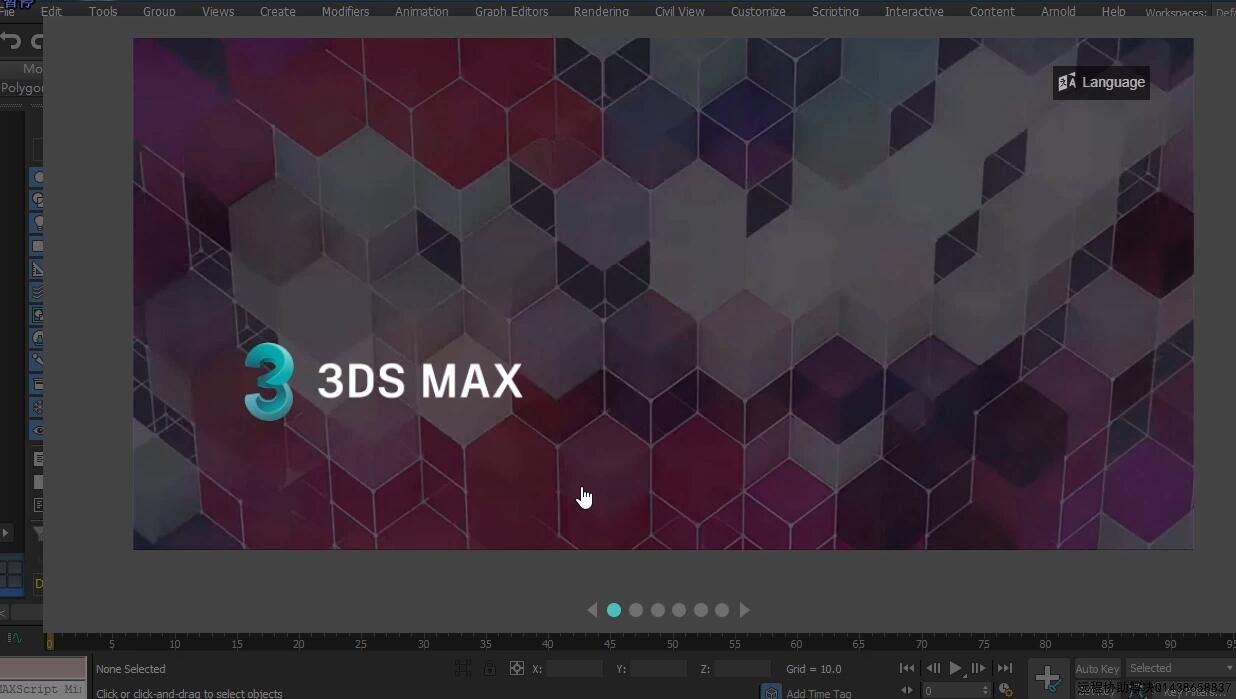Select the fourth slide dot
Image resolution: width=1236 pixels, height=699 pixels.
679,610
